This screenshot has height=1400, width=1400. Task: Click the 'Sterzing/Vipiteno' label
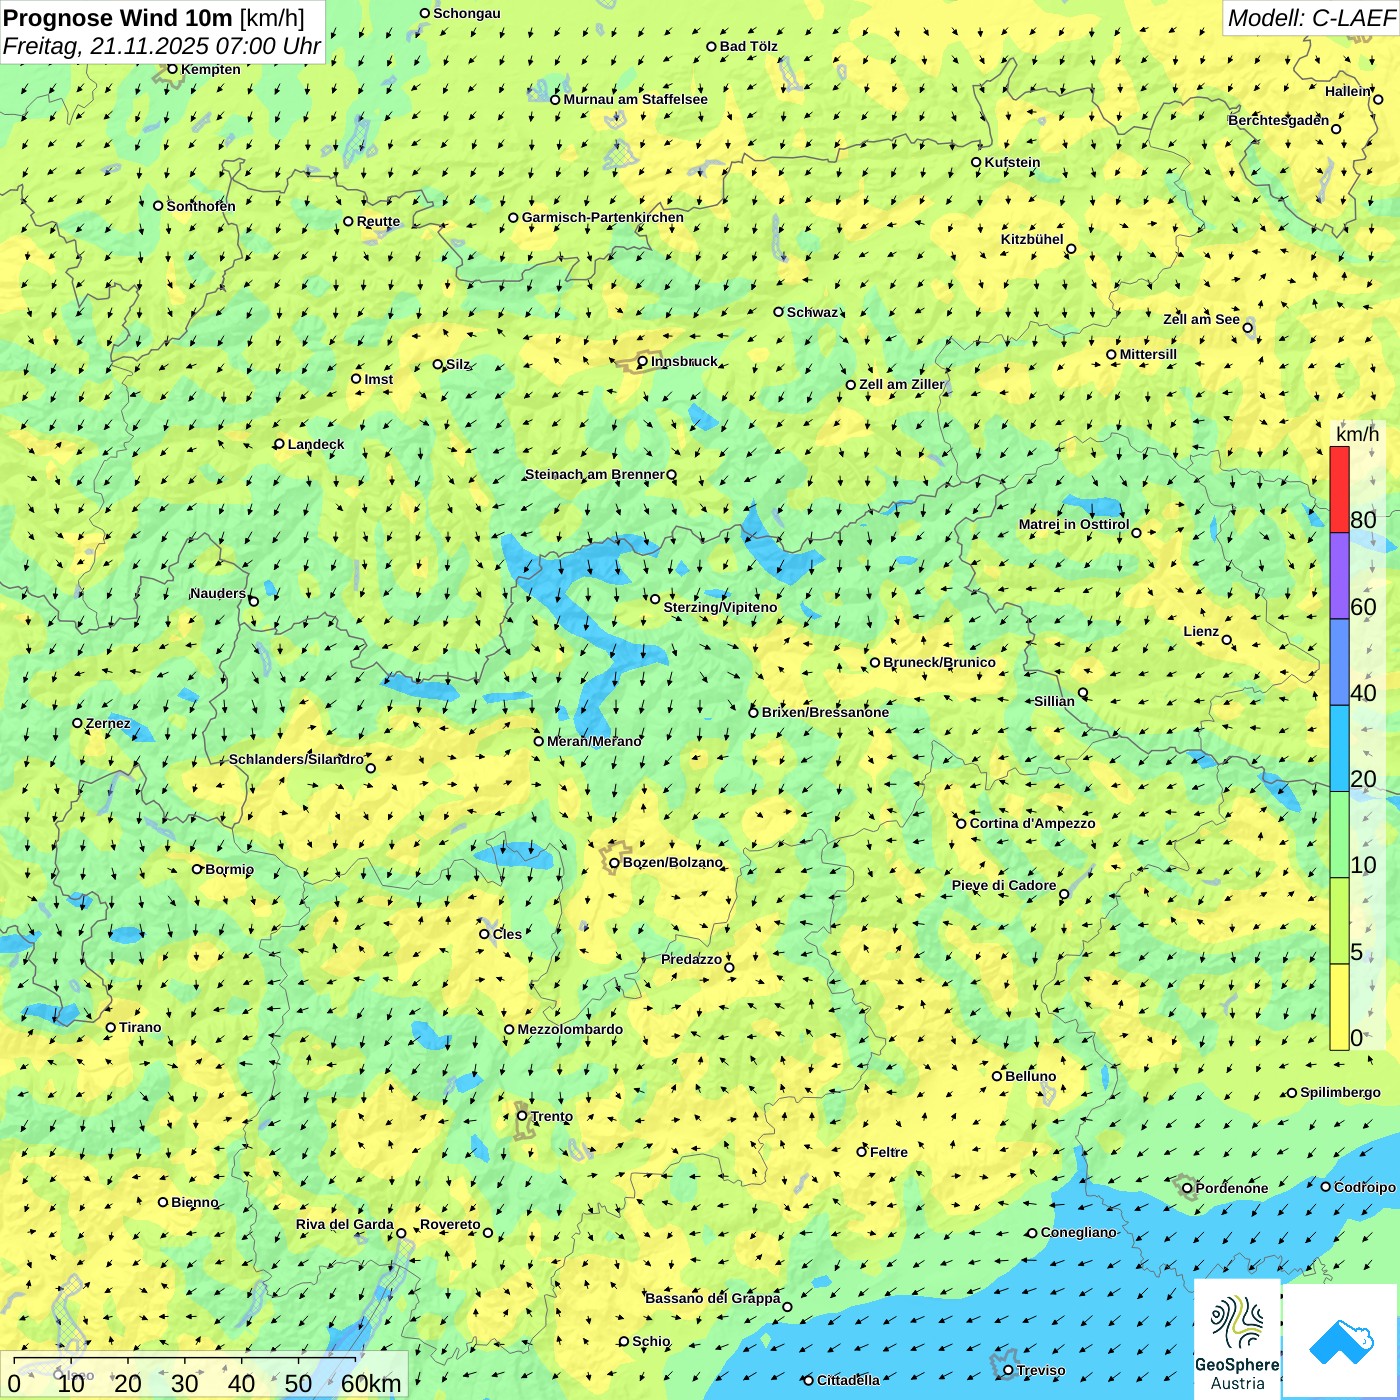pyautogui.click(x=720, y=607)
